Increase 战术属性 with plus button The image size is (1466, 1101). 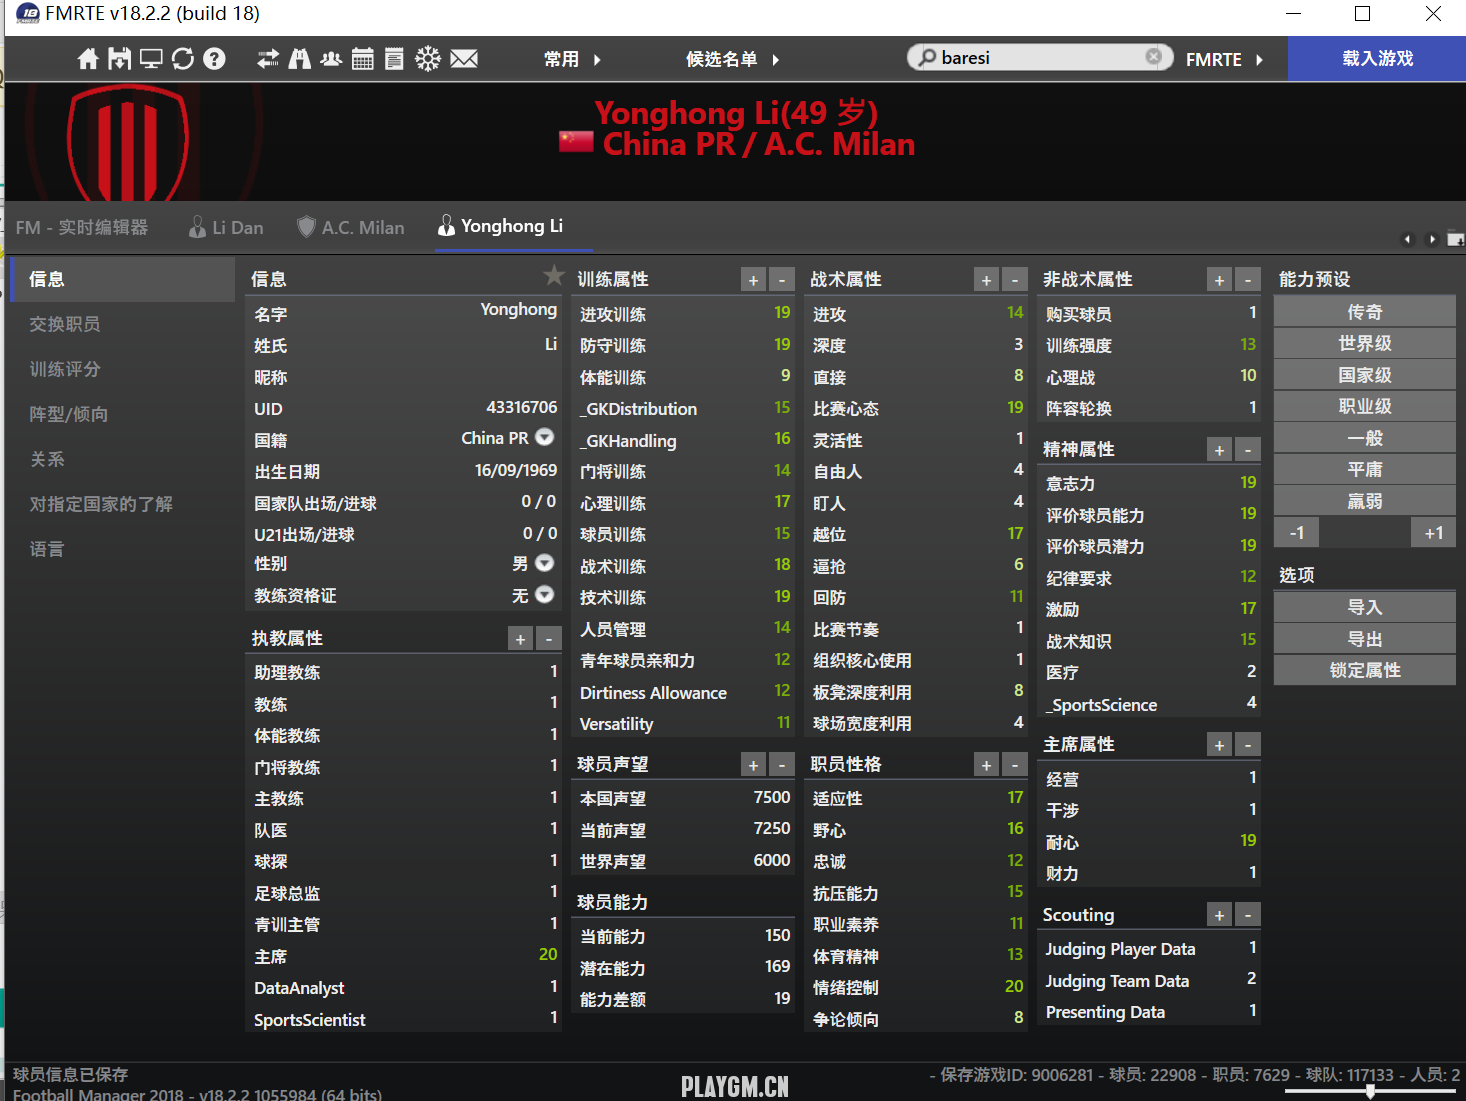point(986,280)
